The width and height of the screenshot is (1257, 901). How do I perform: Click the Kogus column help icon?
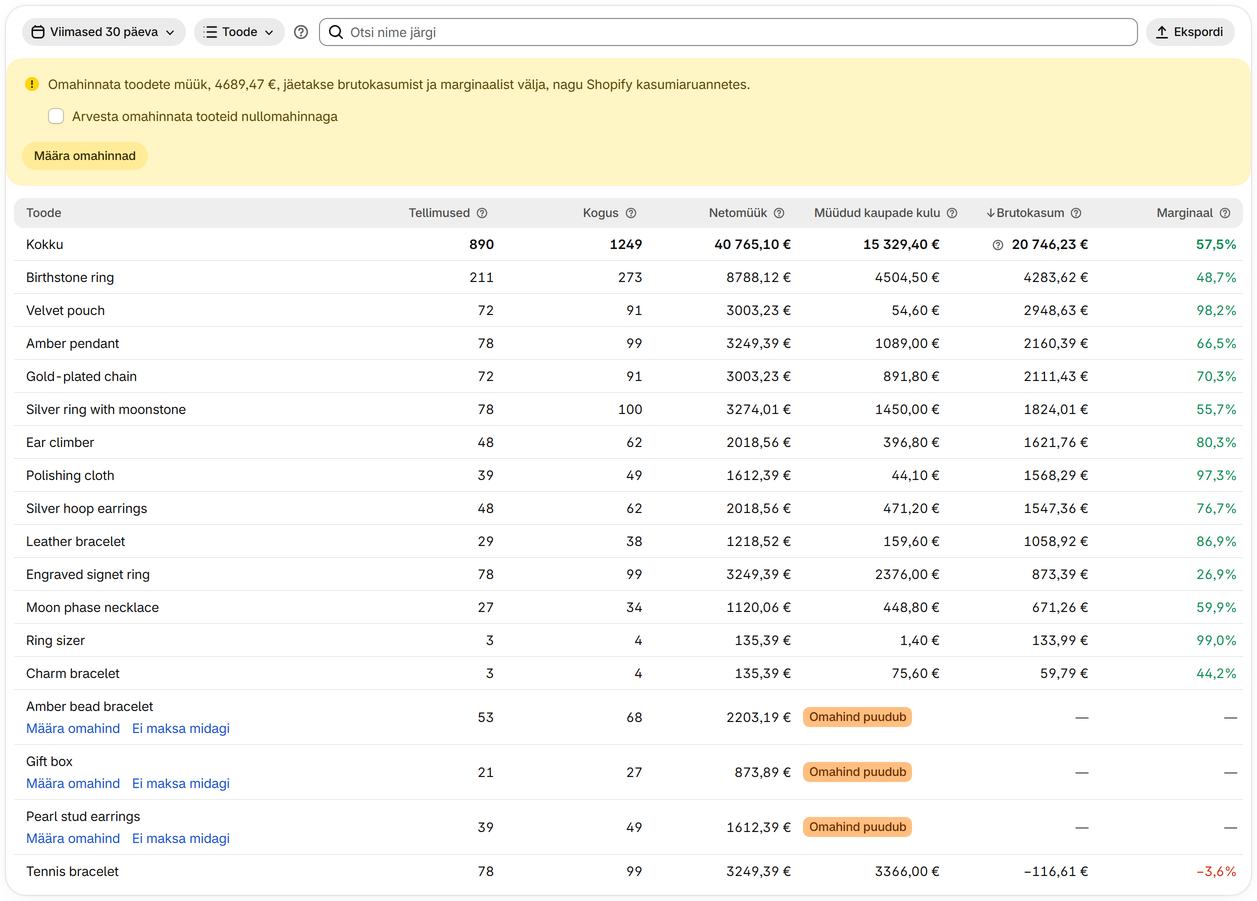(631, 213)
